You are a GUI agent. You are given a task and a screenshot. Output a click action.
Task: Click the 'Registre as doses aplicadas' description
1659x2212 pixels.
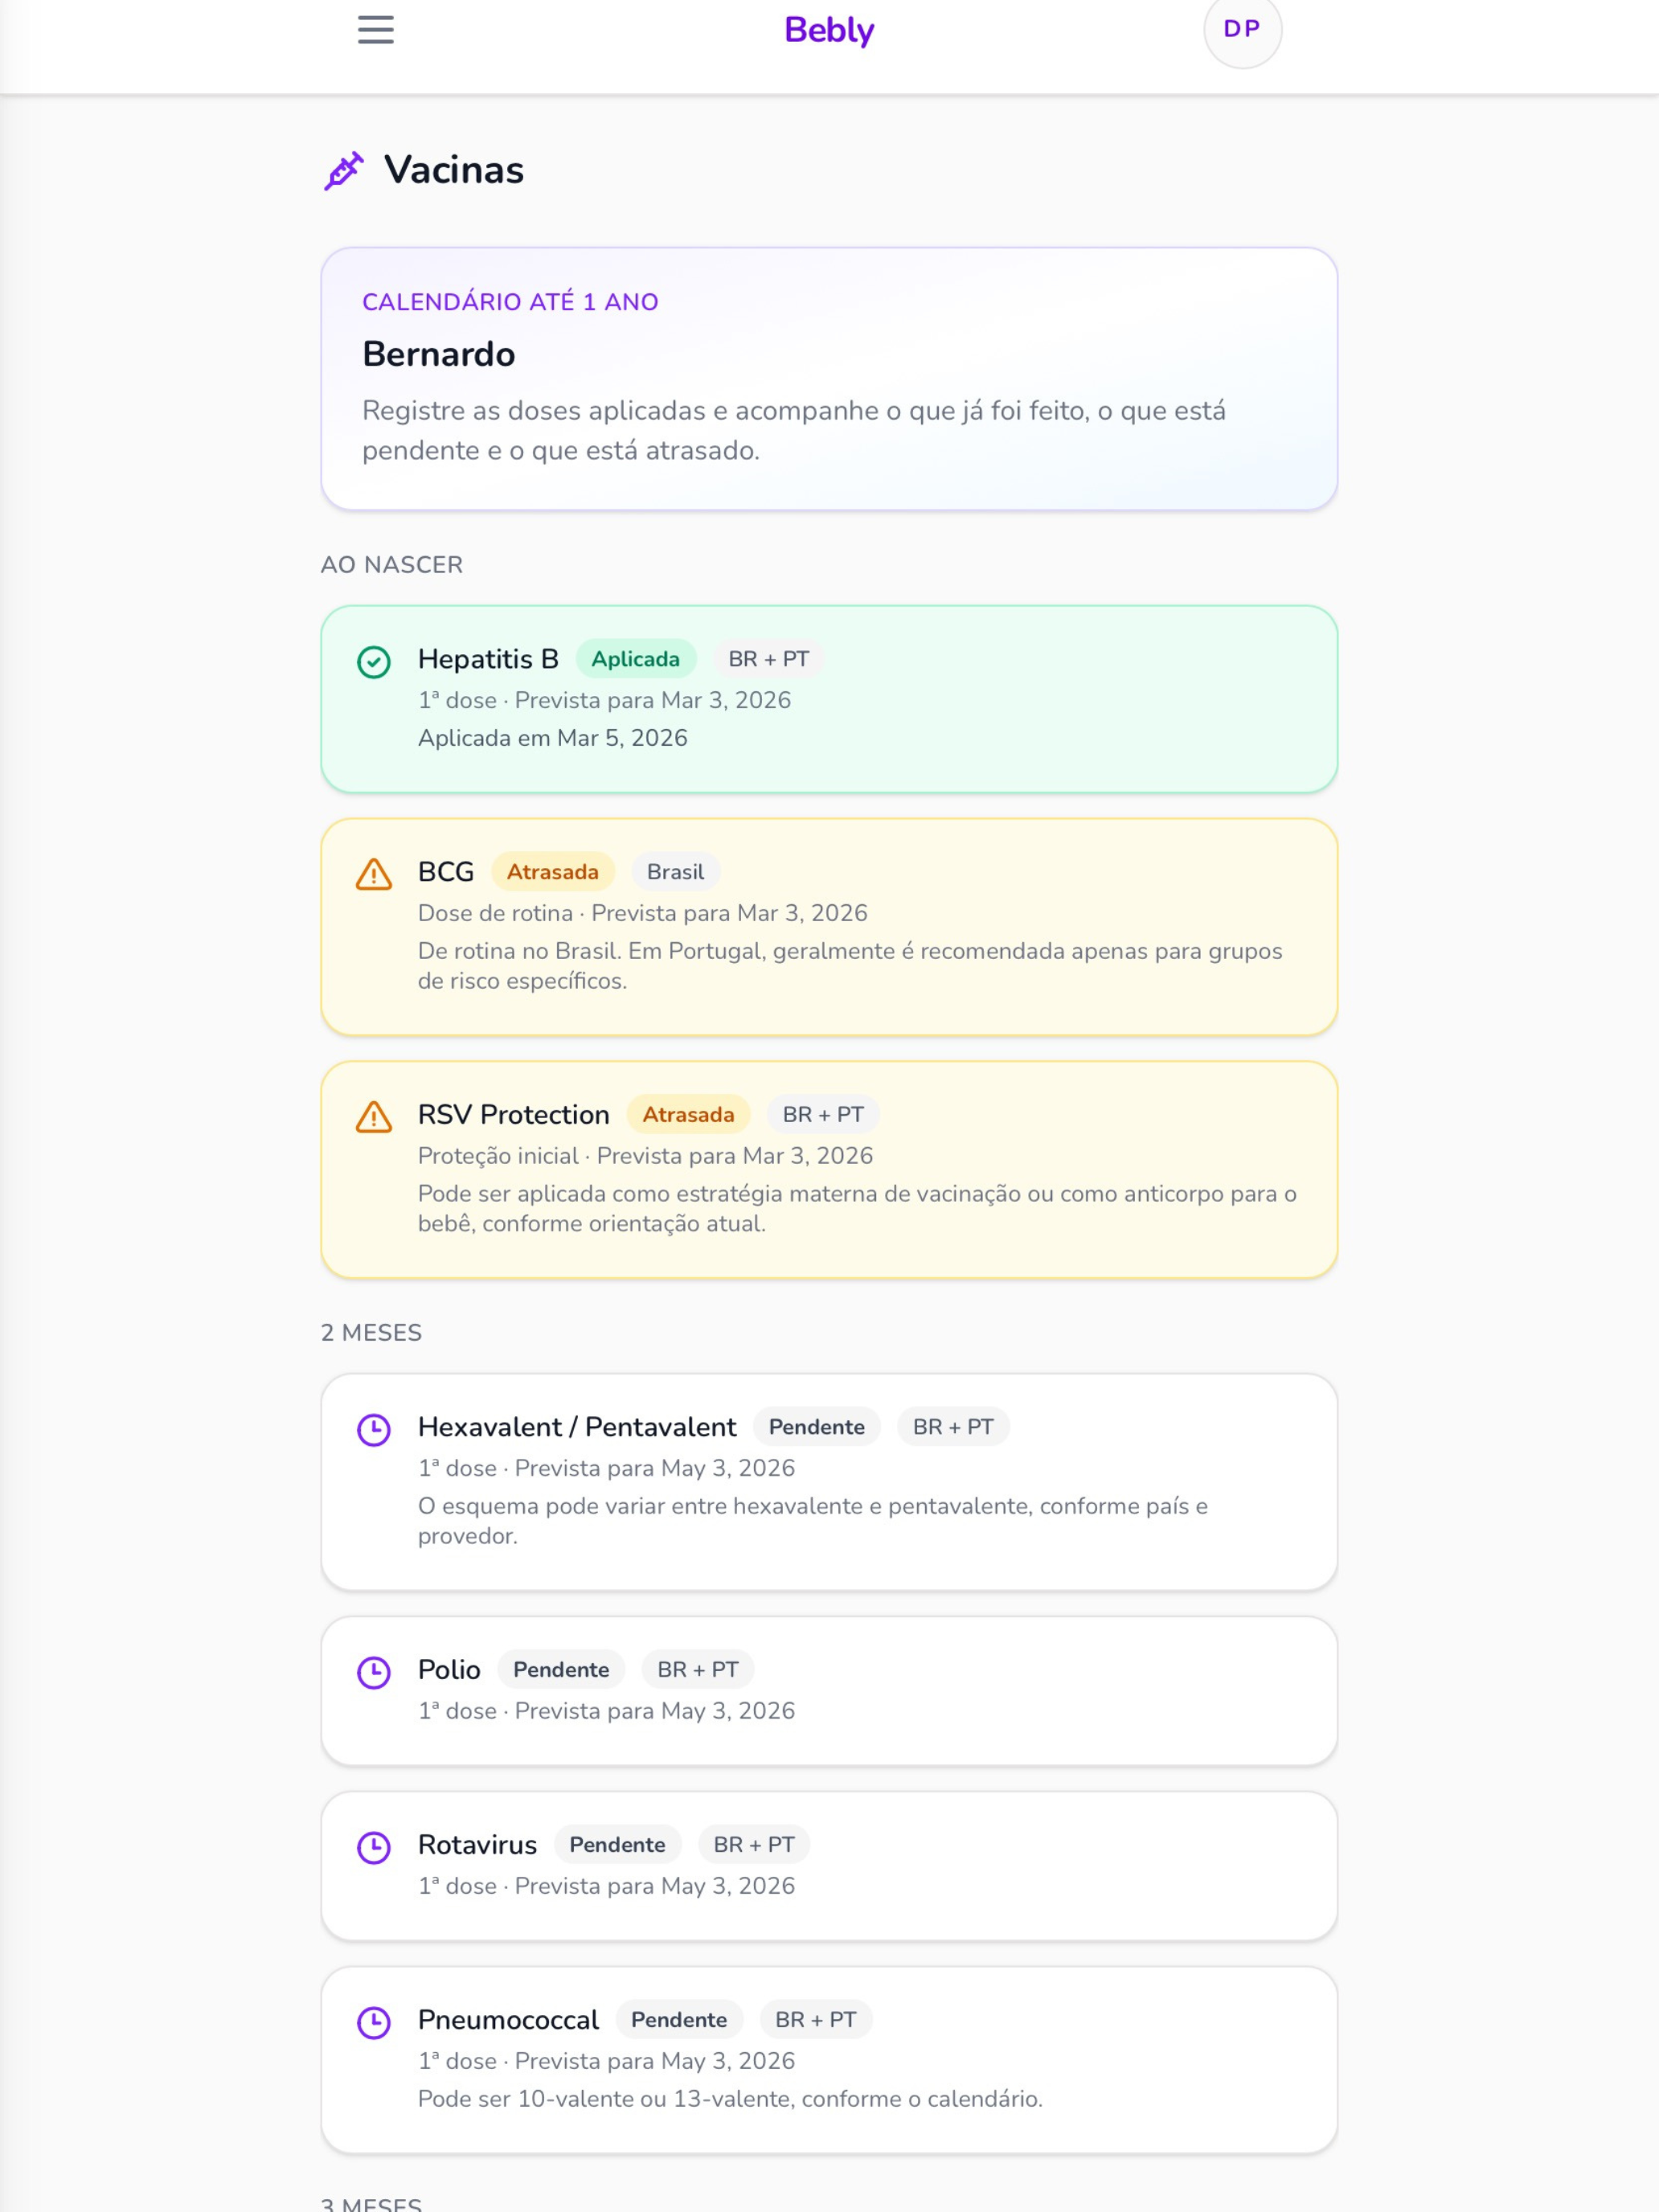(794, 431)
